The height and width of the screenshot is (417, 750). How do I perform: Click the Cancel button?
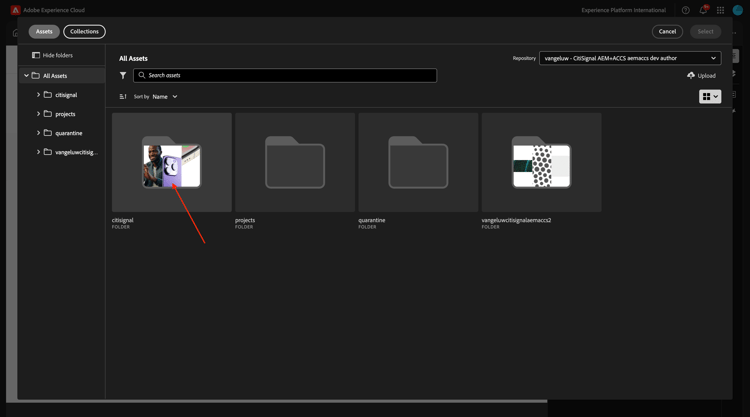(667, 32)
